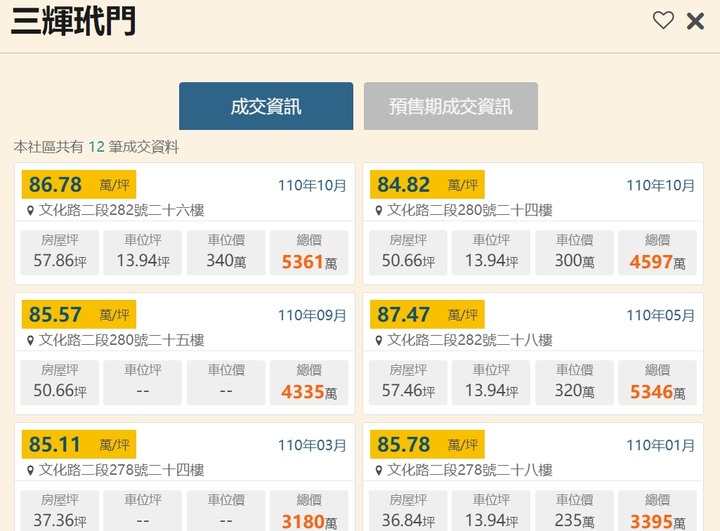This screenshot has width=720, height=531.
Task: Click address 文化路二段278號二十四樓
Action: [x=121, y=470]
